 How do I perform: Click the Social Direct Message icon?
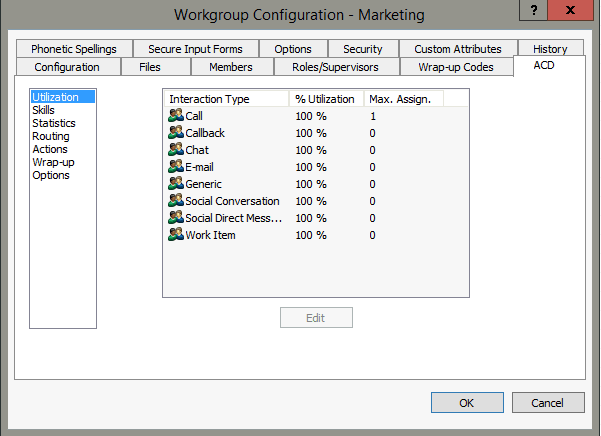click(176, 218)
